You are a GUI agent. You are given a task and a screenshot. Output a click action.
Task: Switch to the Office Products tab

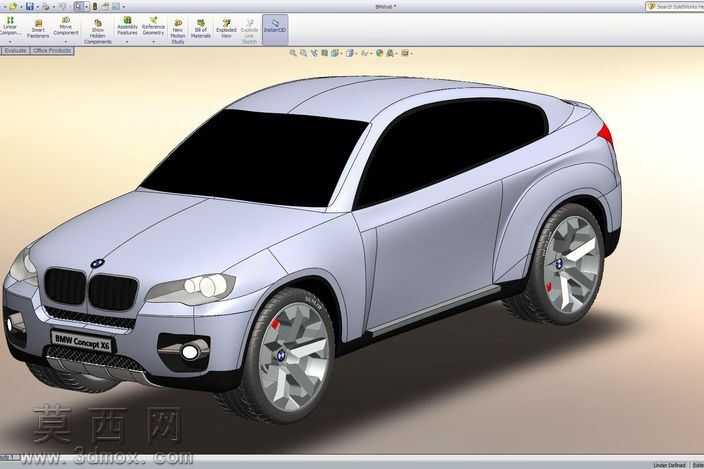[52, 51]
